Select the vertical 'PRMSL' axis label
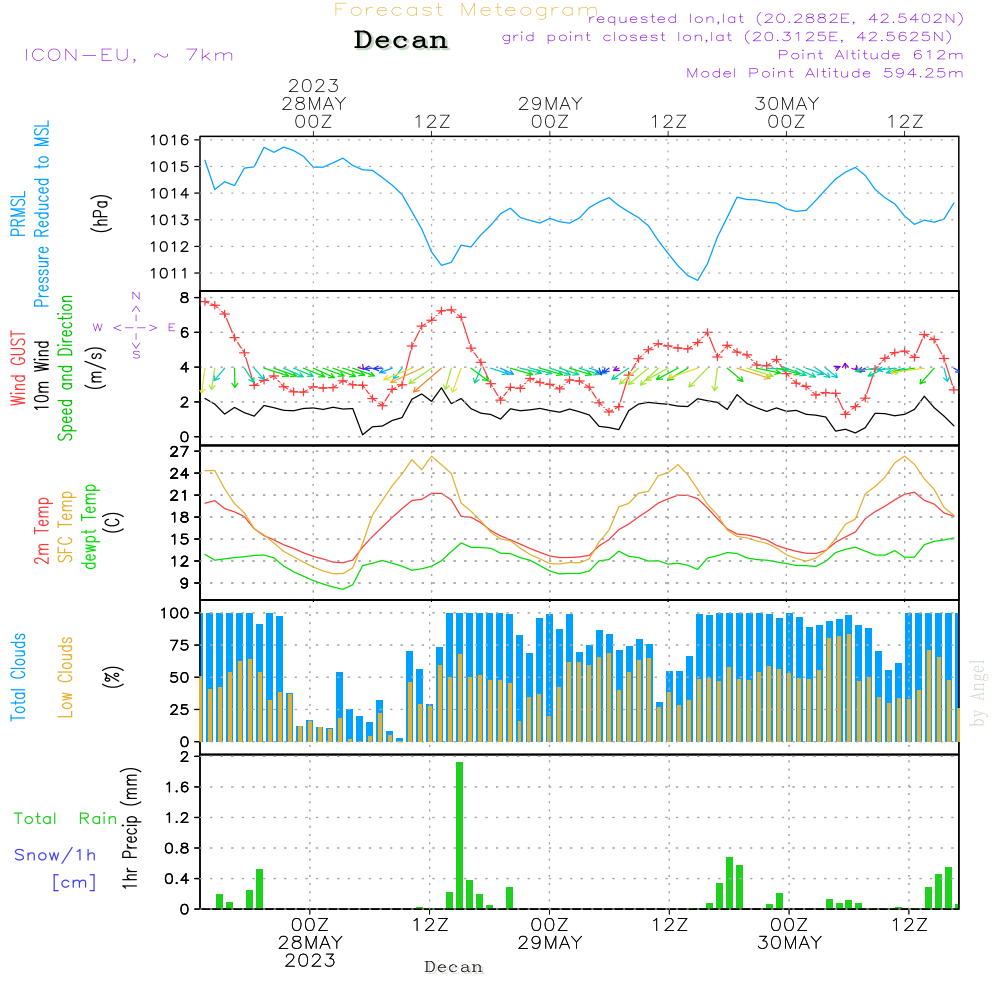1000x1000 pixels. pyautogui.click(x=18, y=213)
